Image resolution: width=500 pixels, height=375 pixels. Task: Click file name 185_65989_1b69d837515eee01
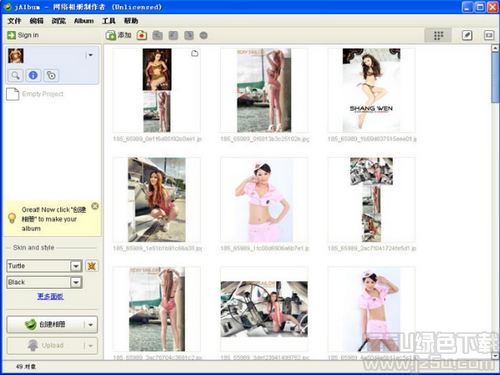[372, 139]
